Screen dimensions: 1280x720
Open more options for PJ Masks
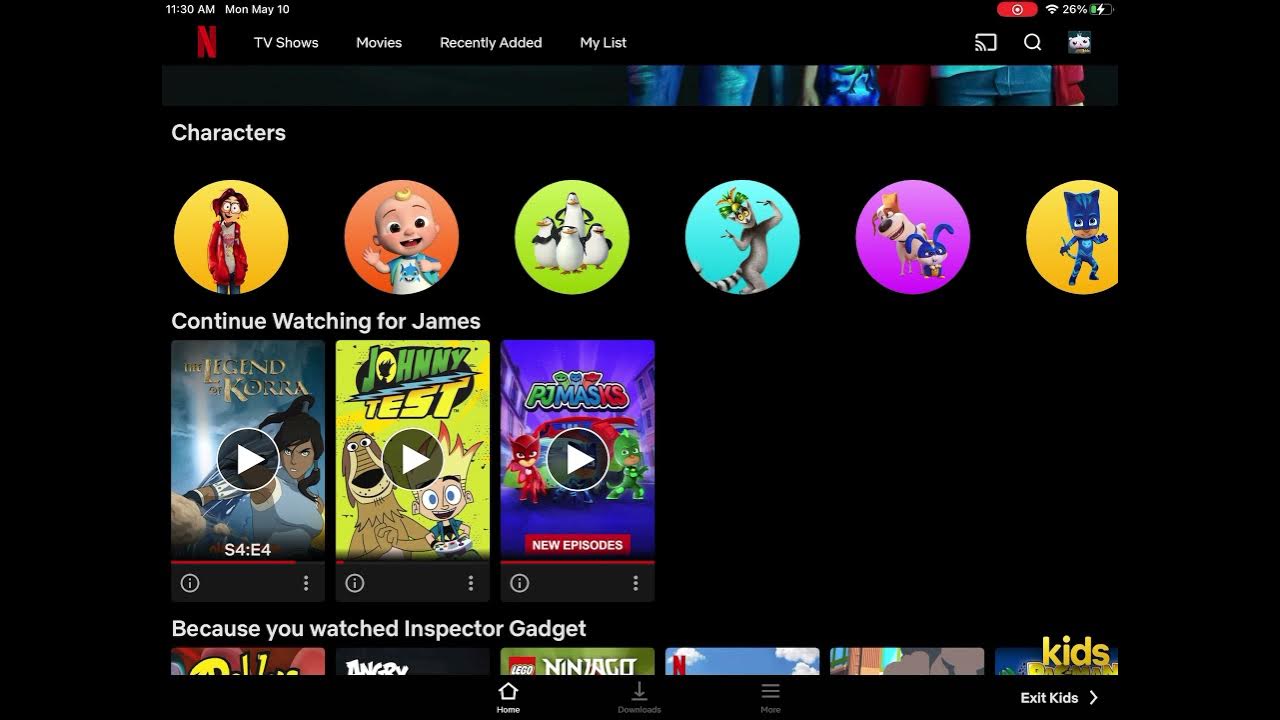pos(636,583)
